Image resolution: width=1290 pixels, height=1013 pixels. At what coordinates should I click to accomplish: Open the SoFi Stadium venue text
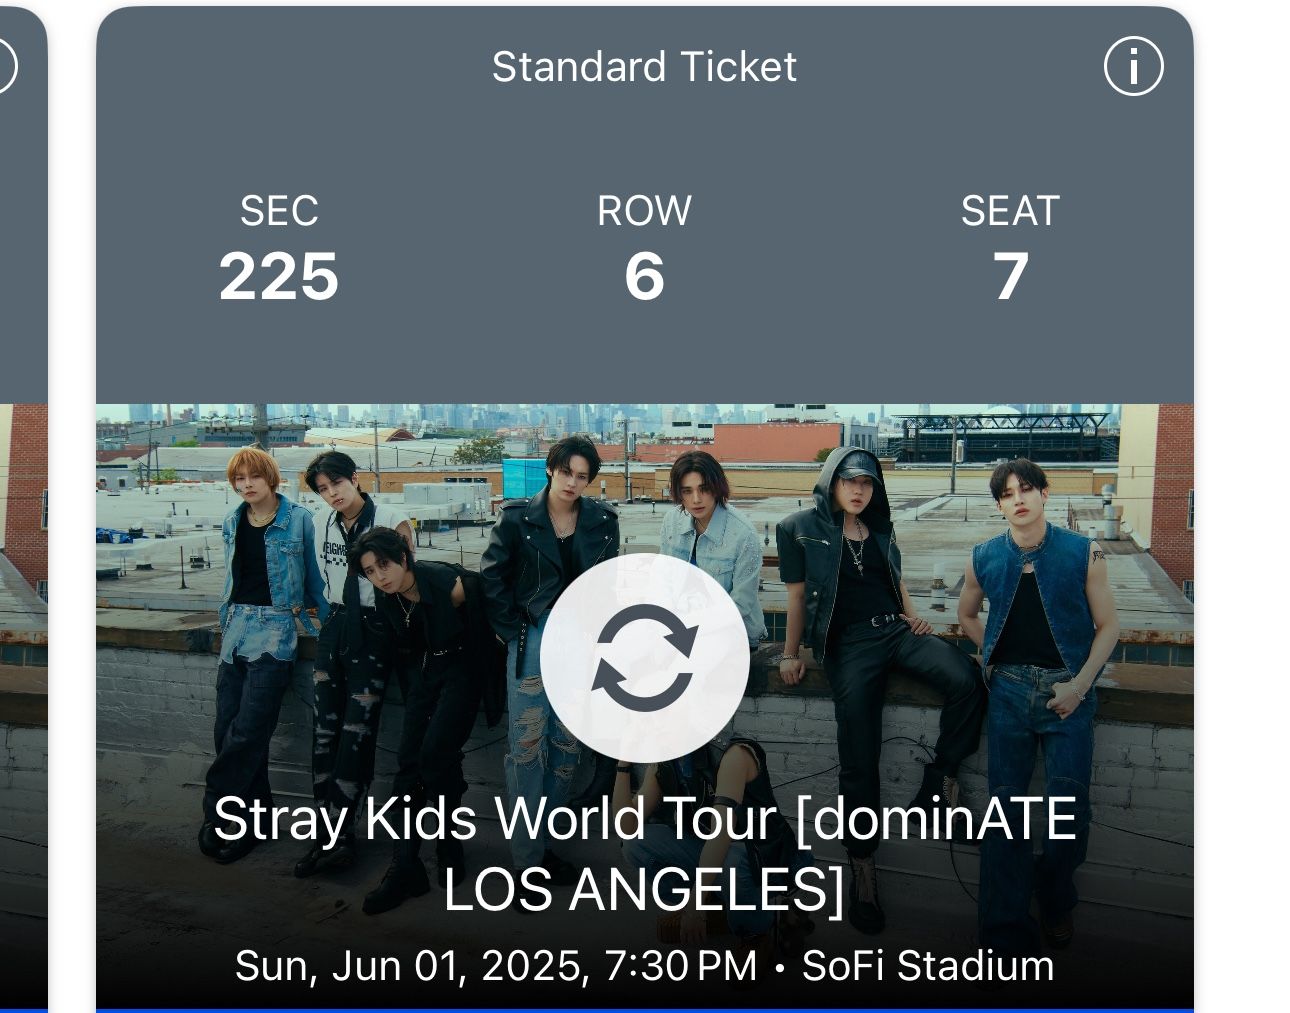point(927,966)
